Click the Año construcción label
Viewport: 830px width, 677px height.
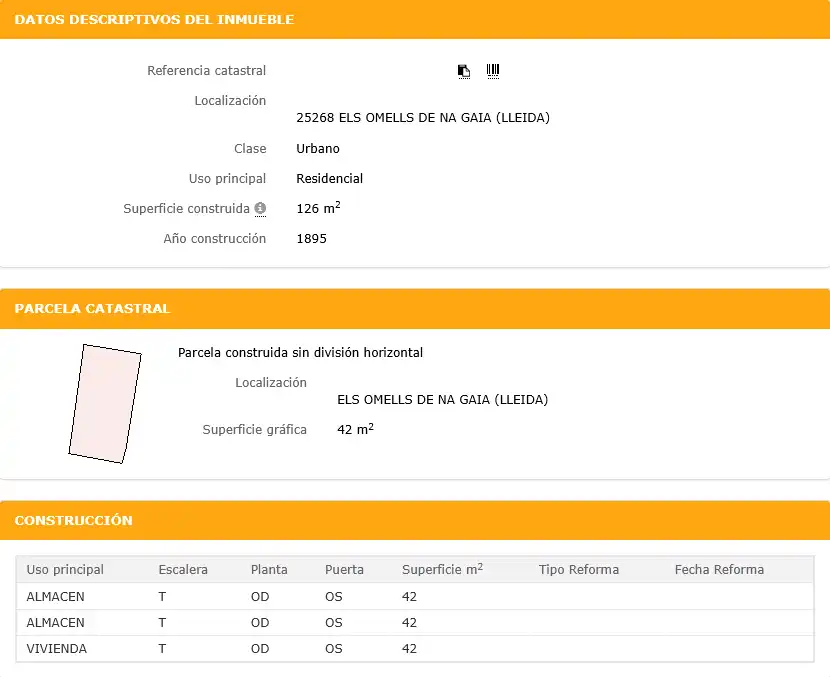pyautogui.click(x=214, y=239)
